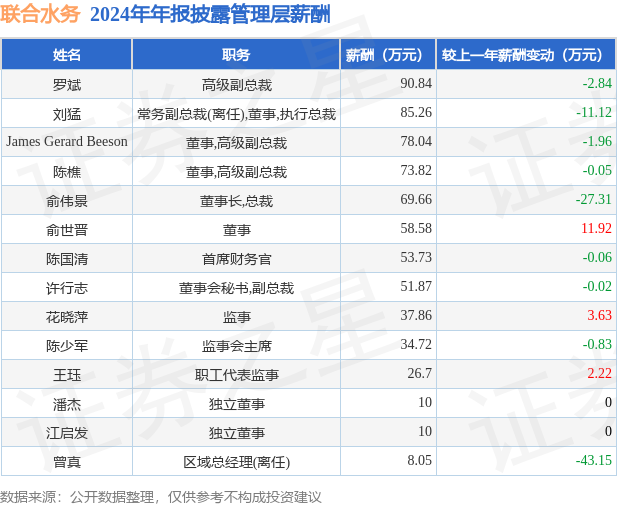Viewport: 617px width, 506px height.
Task: Click 俞世晋's position 董事
Action: [x=236, y=230]
